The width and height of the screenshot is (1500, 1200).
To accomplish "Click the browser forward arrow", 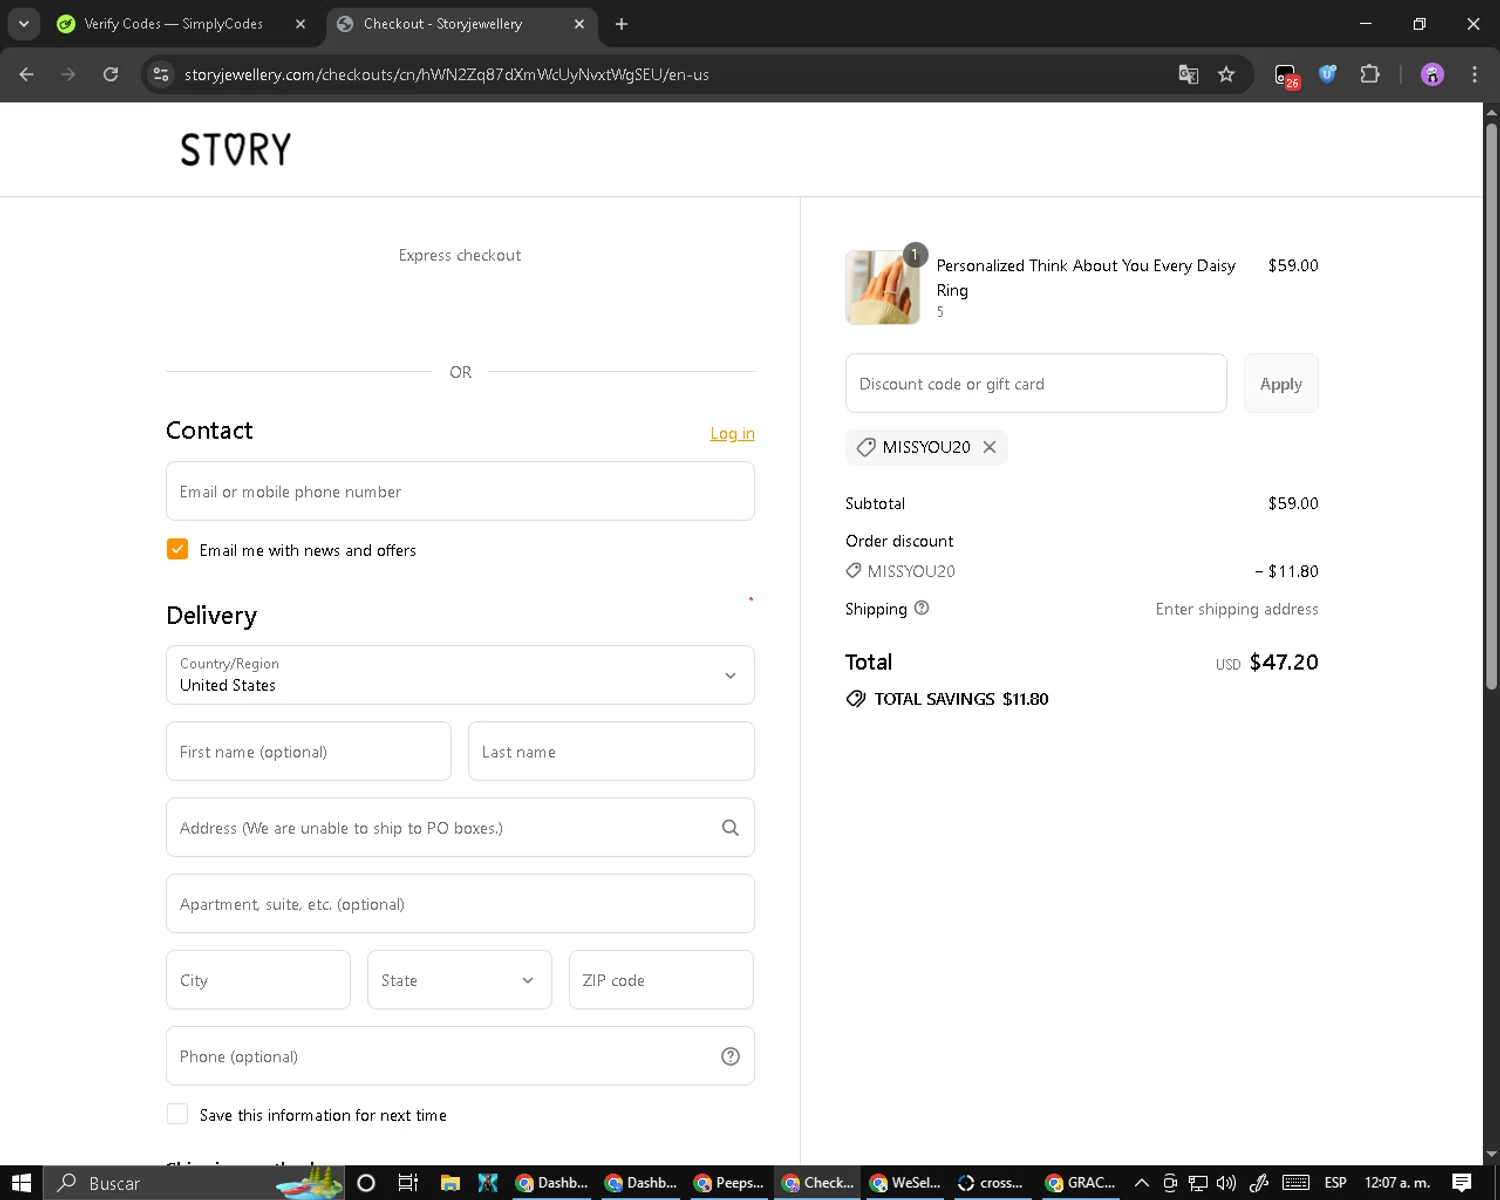I will [x=68, y=74].
